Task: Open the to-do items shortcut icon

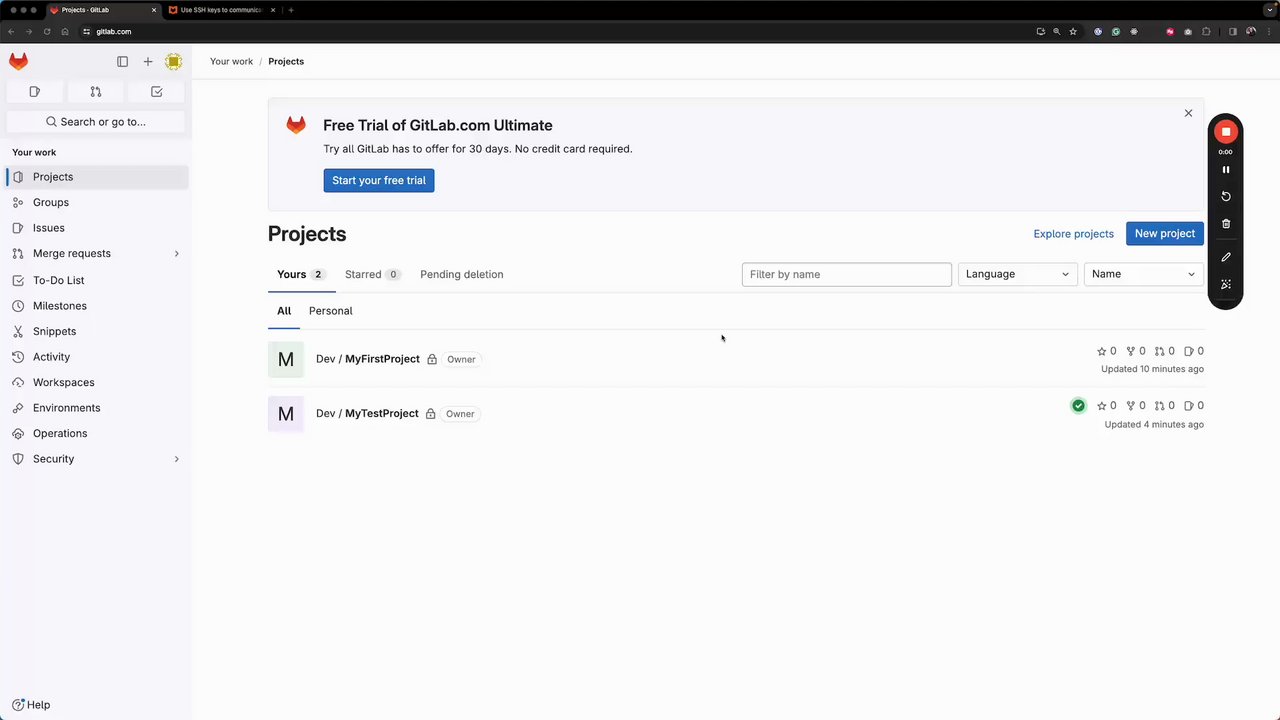Action: click(x=157, y=92)
